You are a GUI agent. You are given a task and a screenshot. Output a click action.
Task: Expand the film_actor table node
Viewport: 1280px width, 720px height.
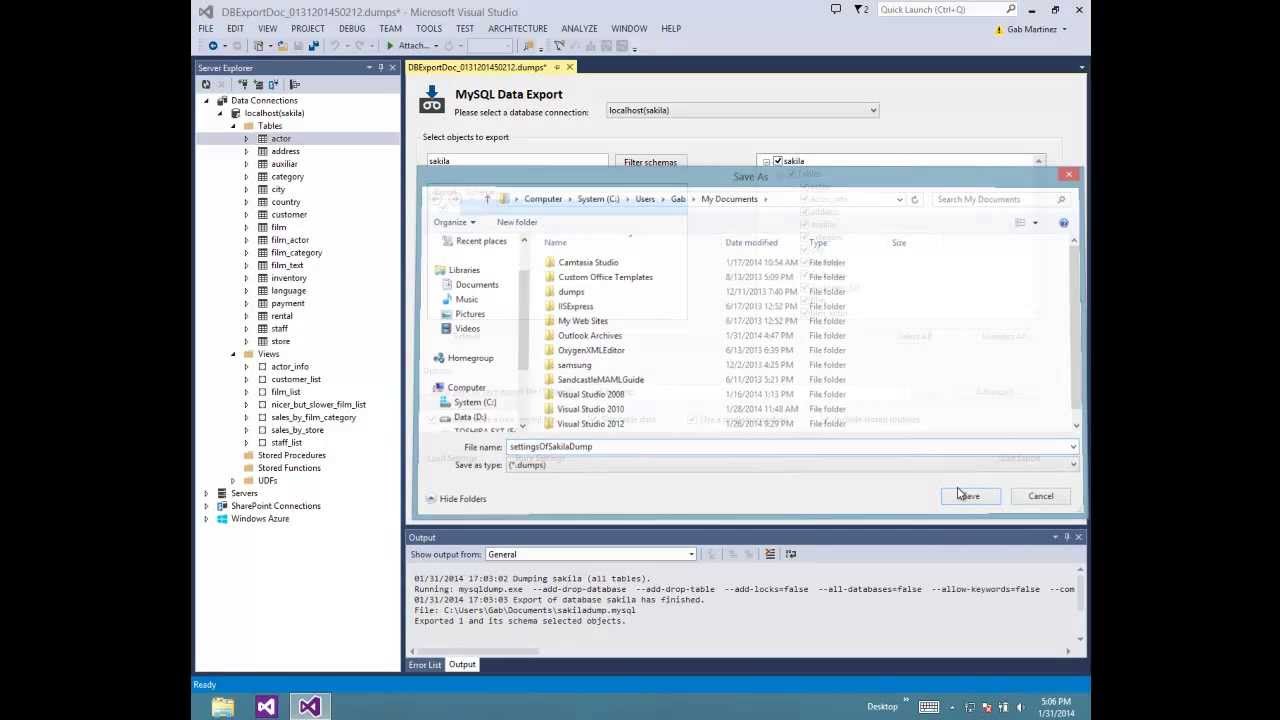pyautogui.click(x=246, y=240)
